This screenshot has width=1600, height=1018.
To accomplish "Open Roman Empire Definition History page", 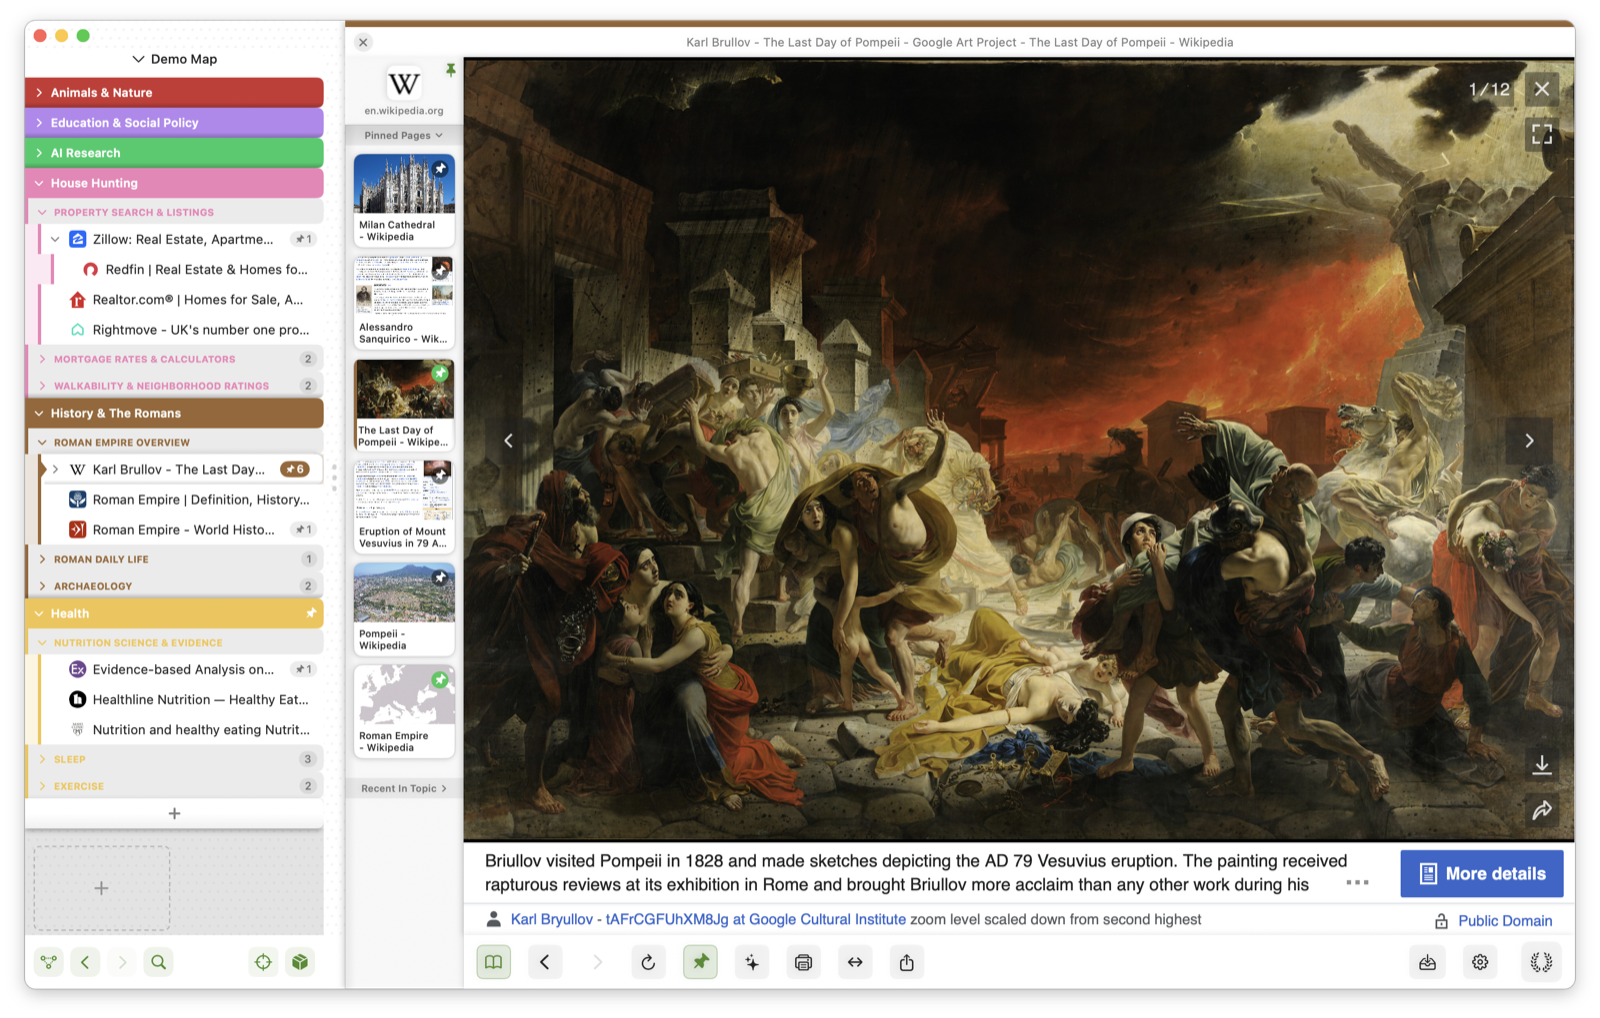I will click(x=190, y=500).
